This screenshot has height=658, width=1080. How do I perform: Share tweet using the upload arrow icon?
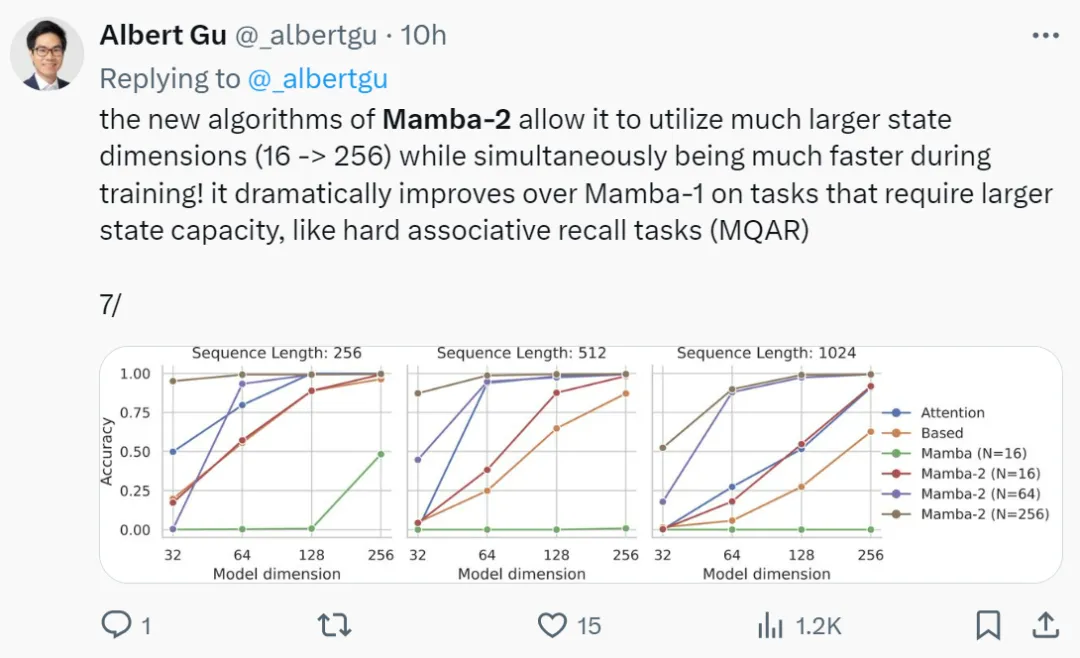(x=1046, y=625)
